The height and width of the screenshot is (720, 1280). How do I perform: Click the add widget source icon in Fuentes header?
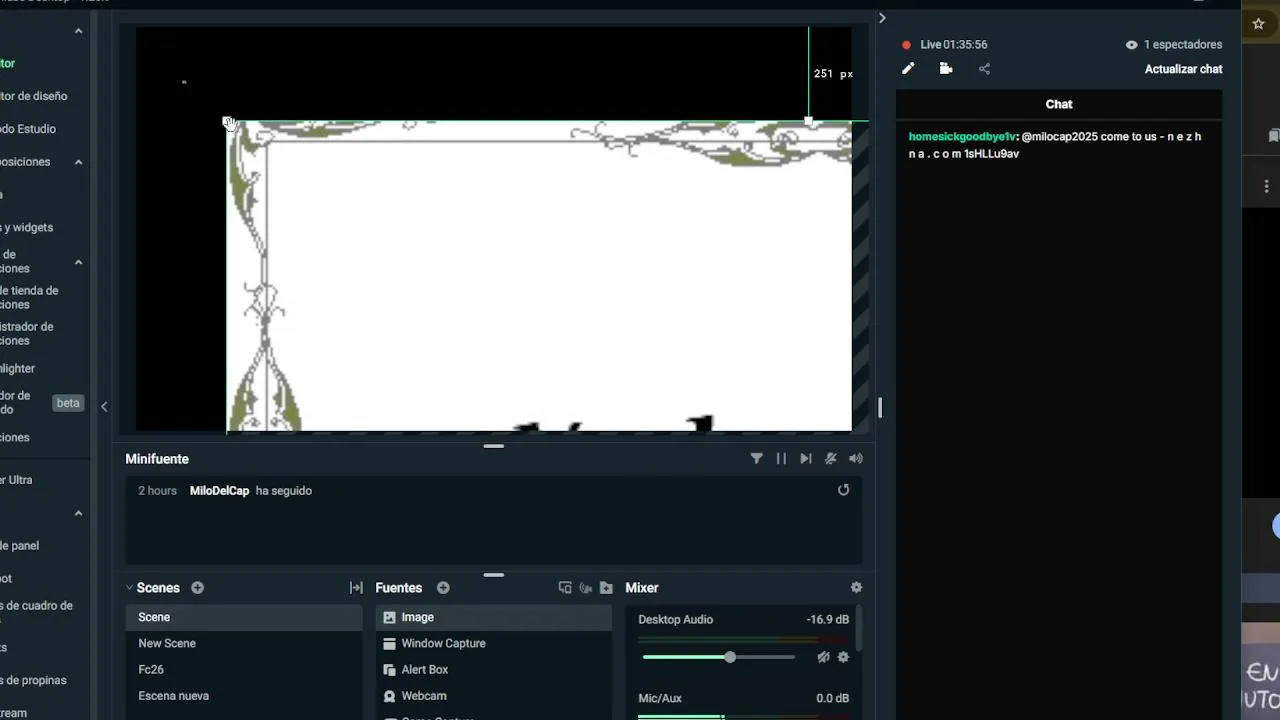point(565,588)
